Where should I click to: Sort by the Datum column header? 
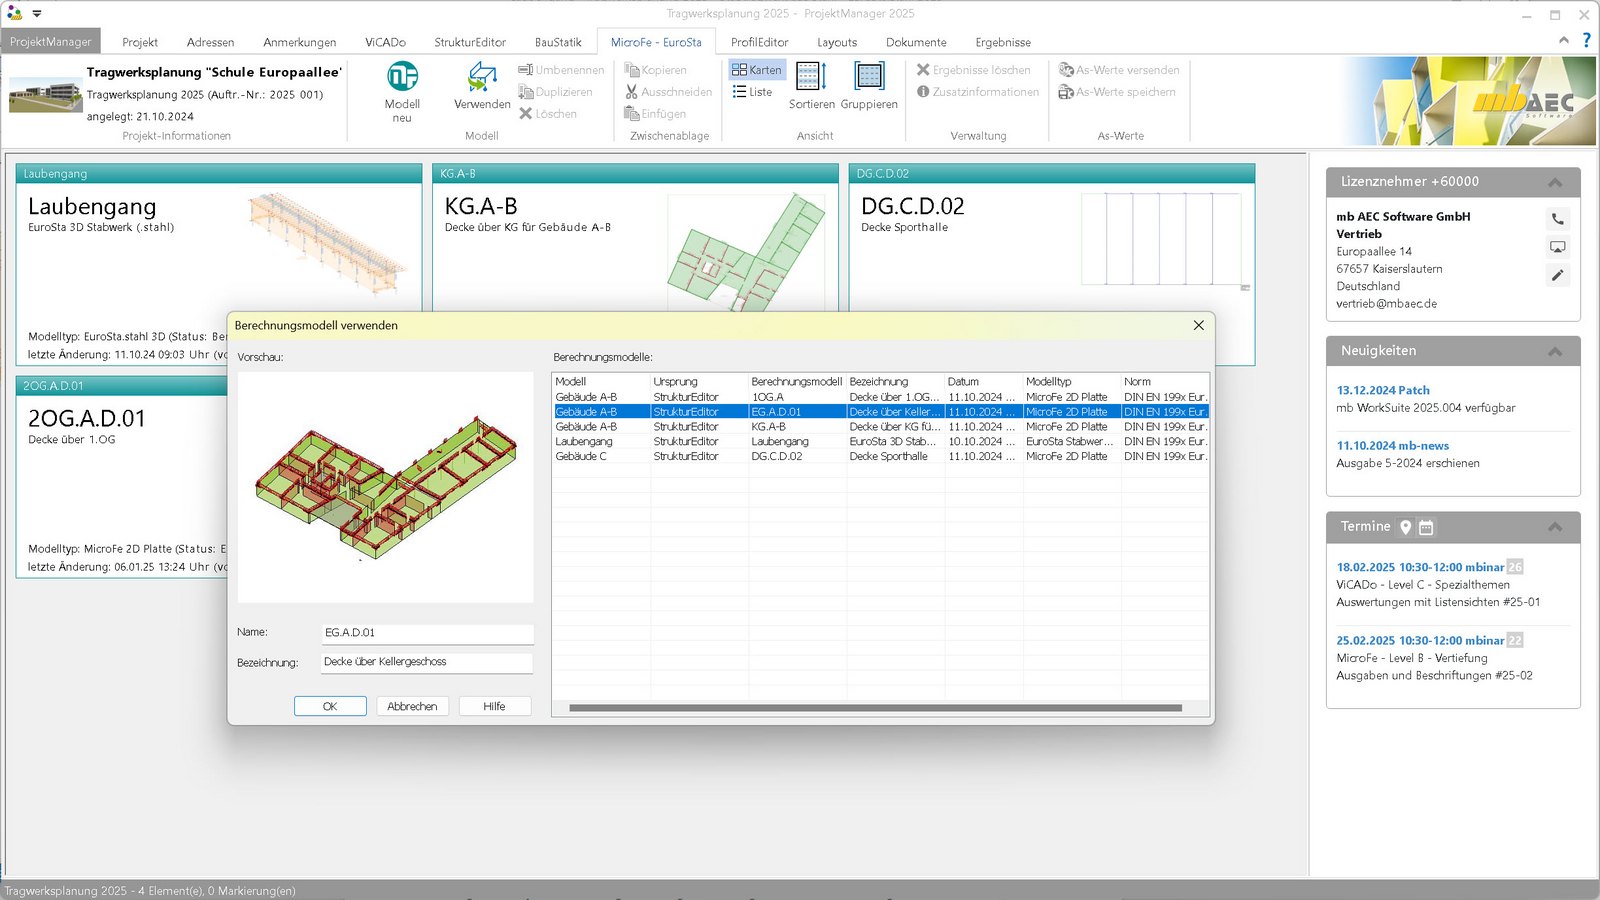point(983,382)
